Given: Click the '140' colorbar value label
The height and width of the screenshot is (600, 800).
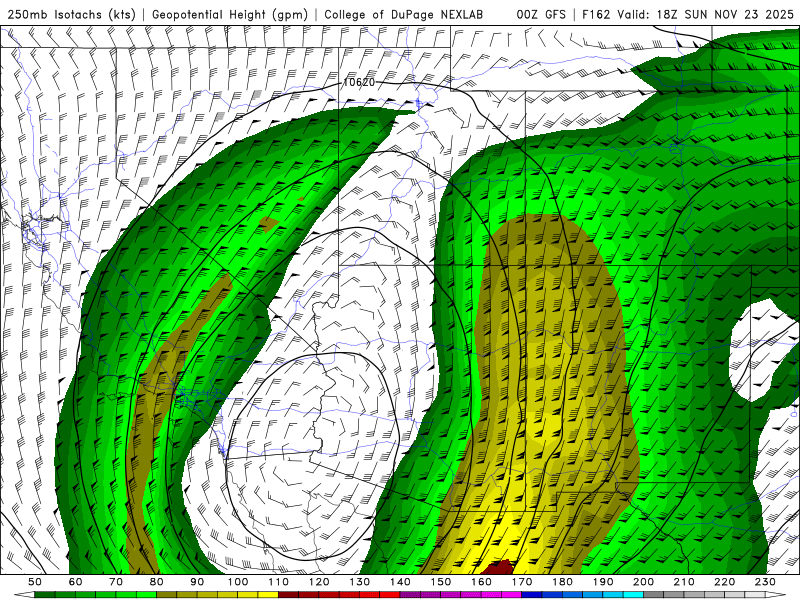Looking at the screenshot, I should tap(400, 582).
